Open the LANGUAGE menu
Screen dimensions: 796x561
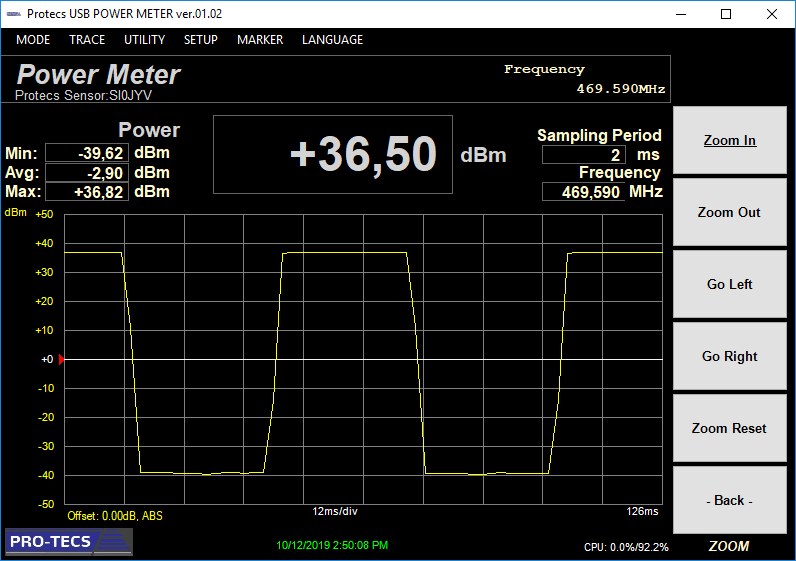(x=332, y=40)
